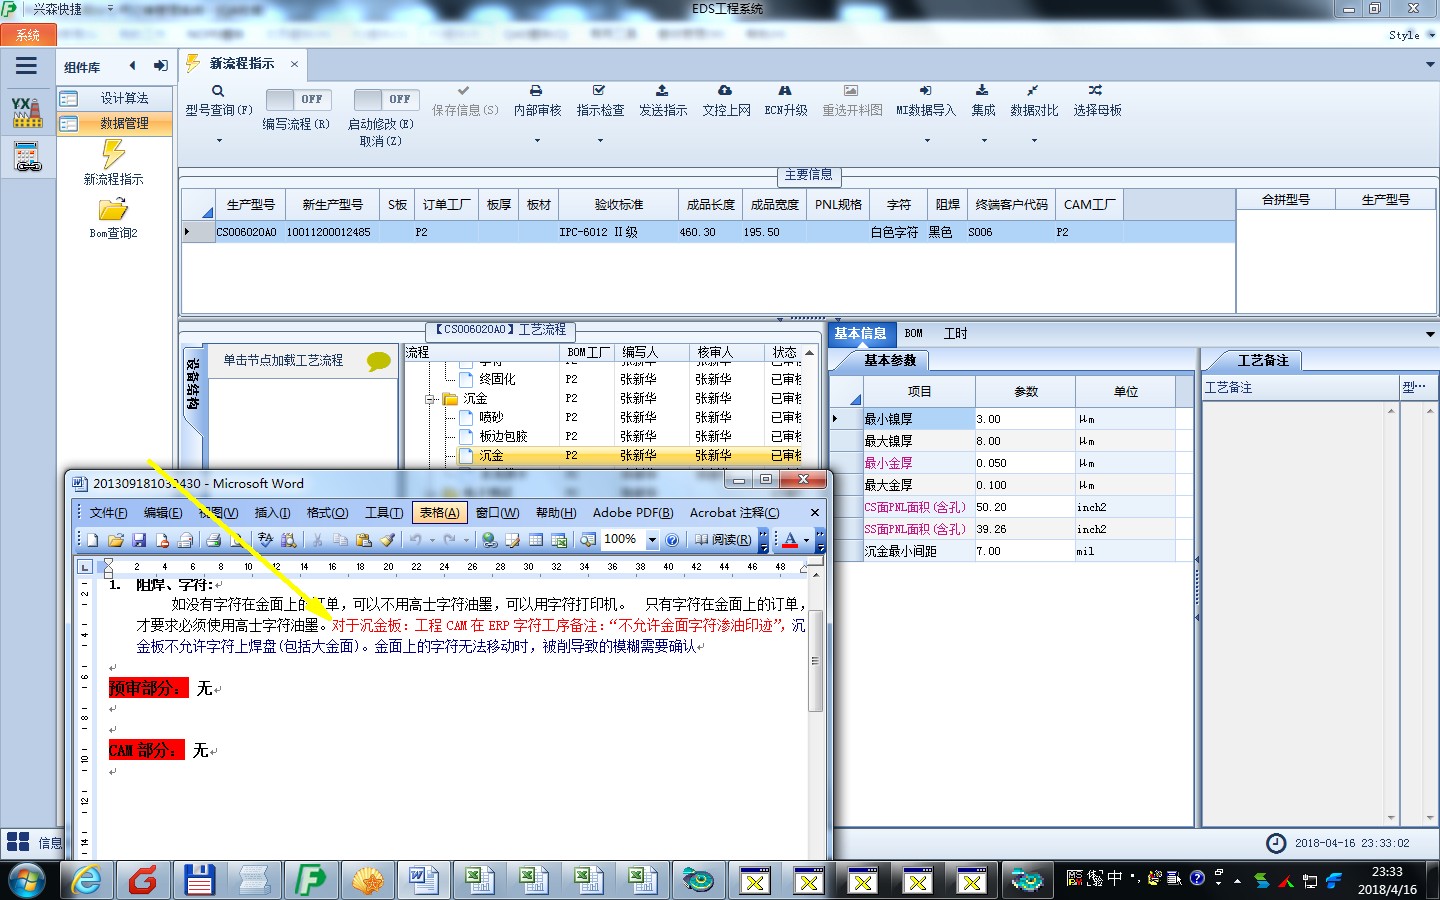Open the Word zoom 100% dropdown

coord(652,540)
